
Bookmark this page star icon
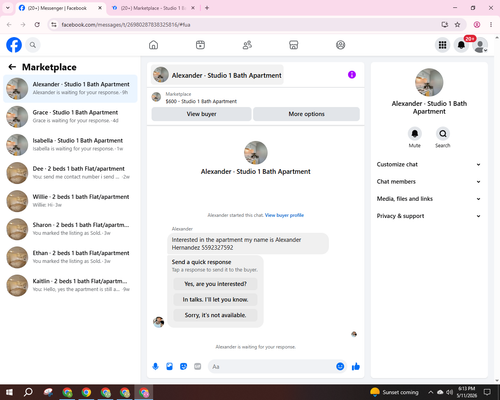tap(457, 25)
